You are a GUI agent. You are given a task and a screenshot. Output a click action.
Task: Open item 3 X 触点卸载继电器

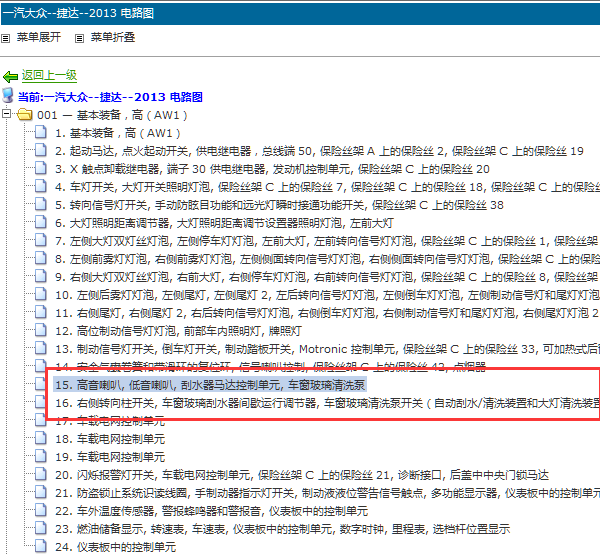coord(272,169)
